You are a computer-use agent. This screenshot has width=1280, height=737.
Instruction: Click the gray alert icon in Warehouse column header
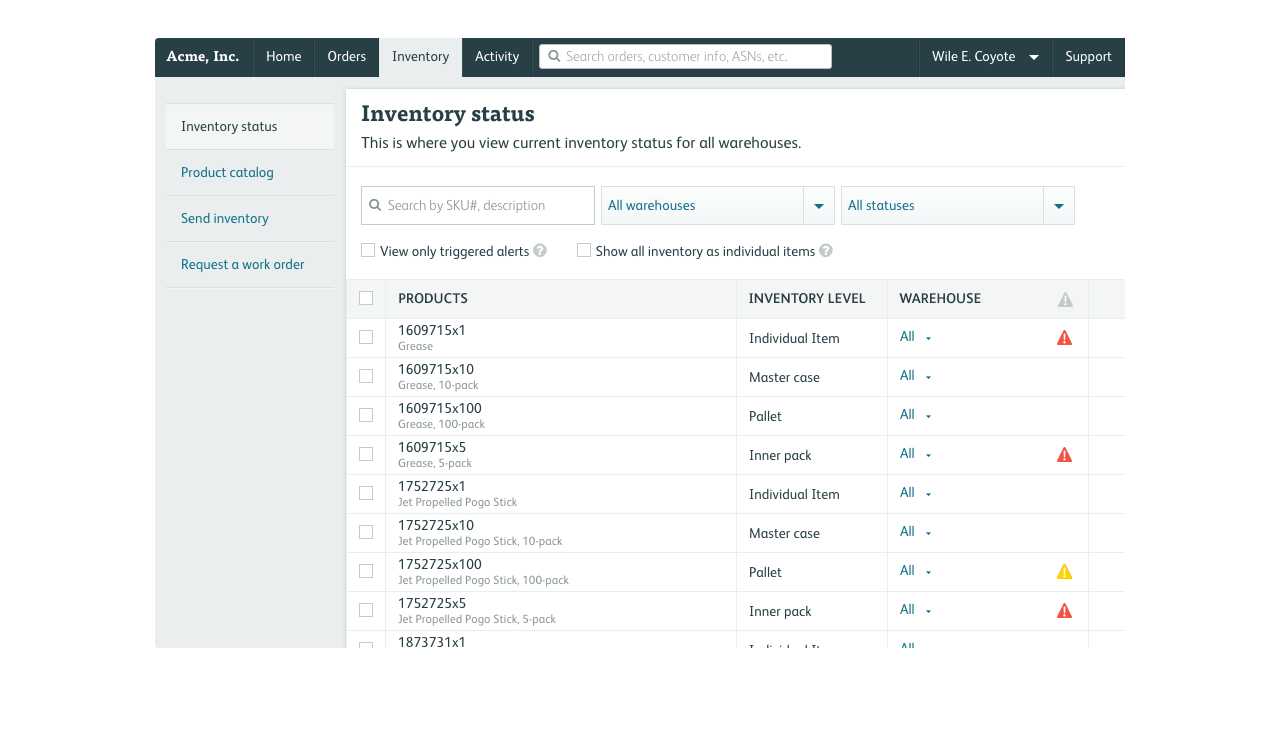pyautogui.click(x=1065, y=299)
